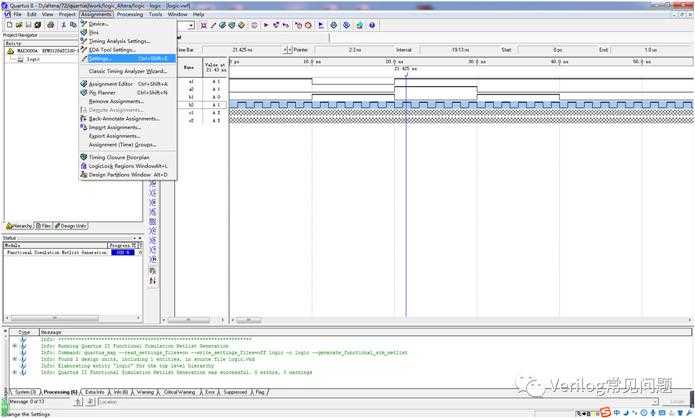Select Settings... in Assignments menu

128,59
